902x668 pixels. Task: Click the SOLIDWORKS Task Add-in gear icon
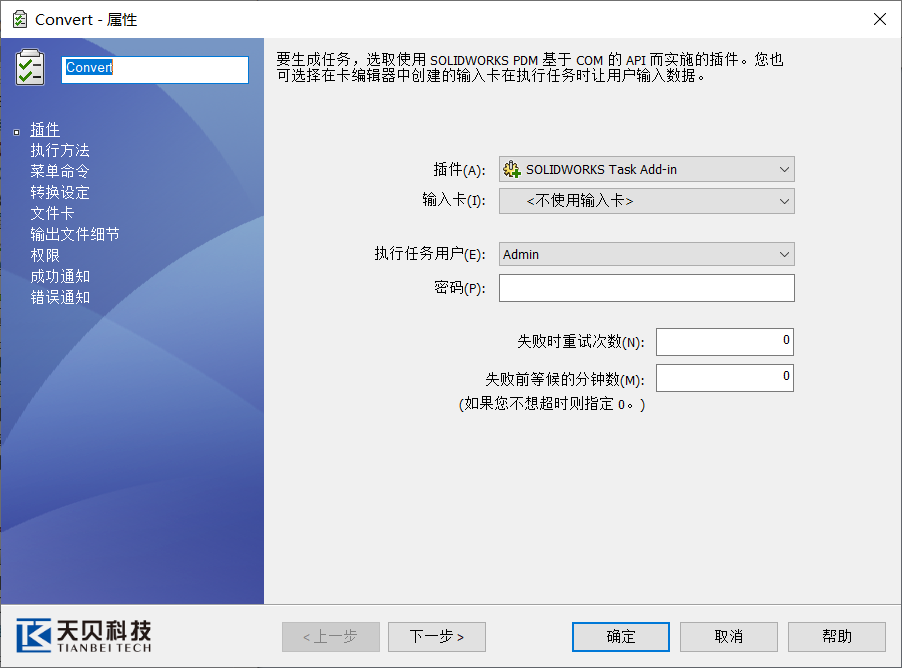[512, 170]
